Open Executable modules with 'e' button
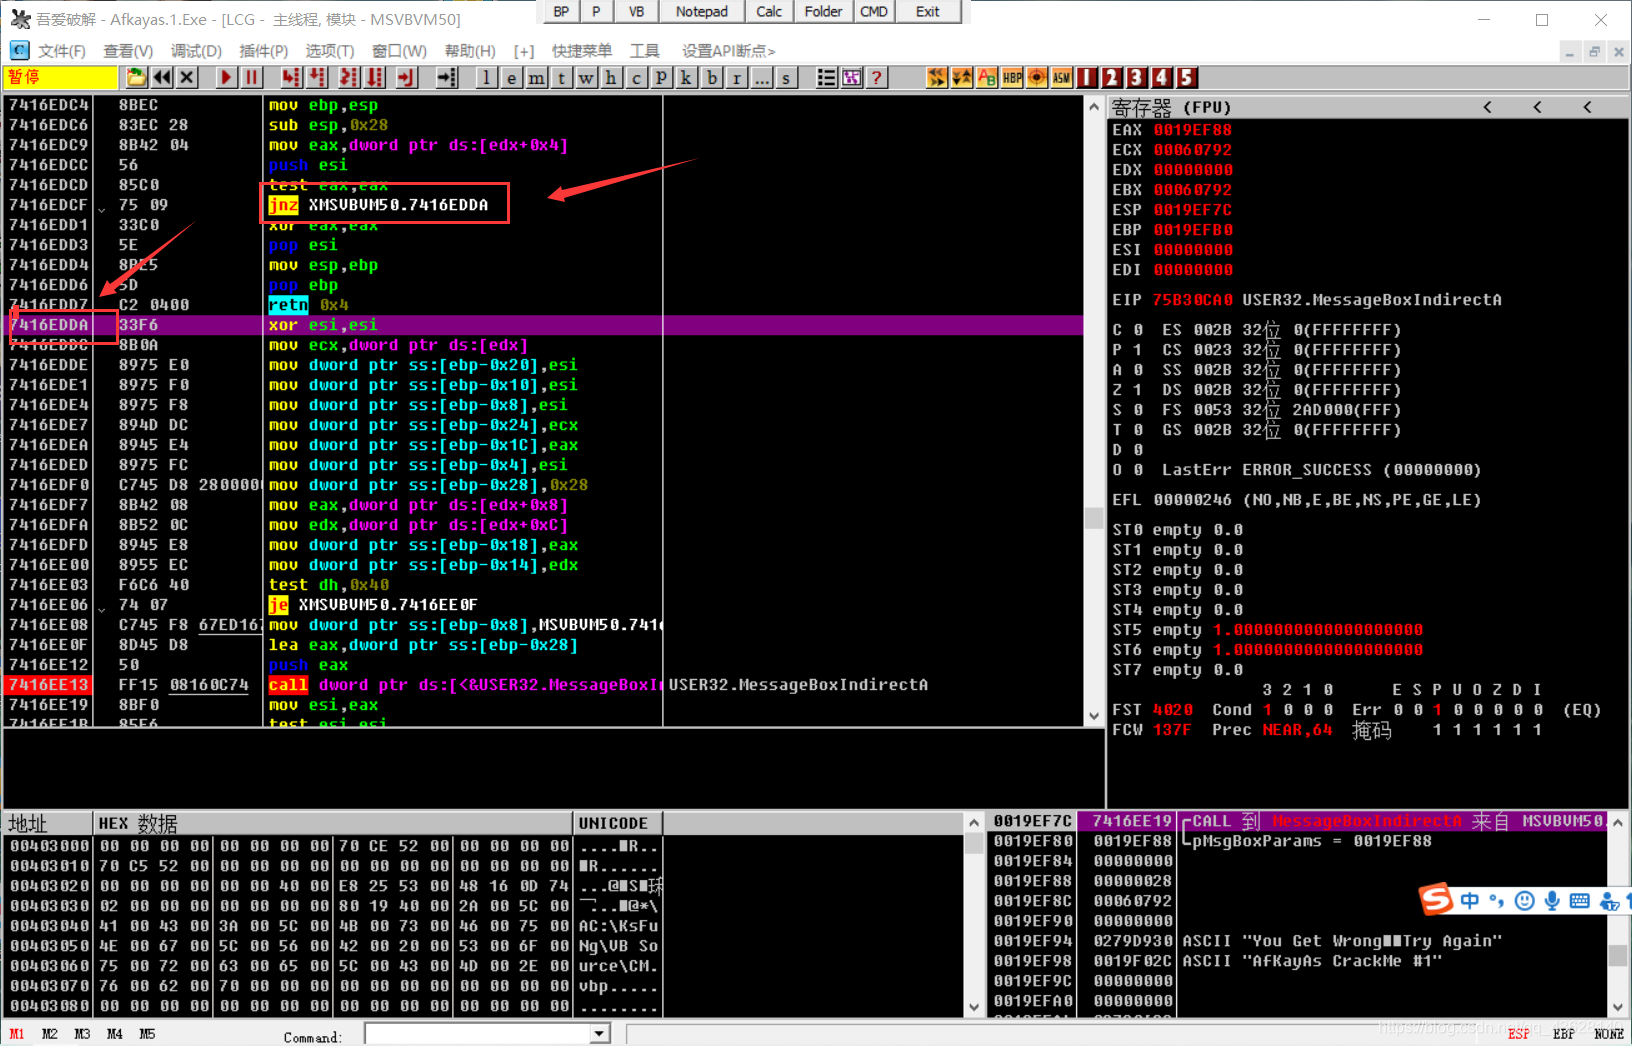 pos(511,77)
